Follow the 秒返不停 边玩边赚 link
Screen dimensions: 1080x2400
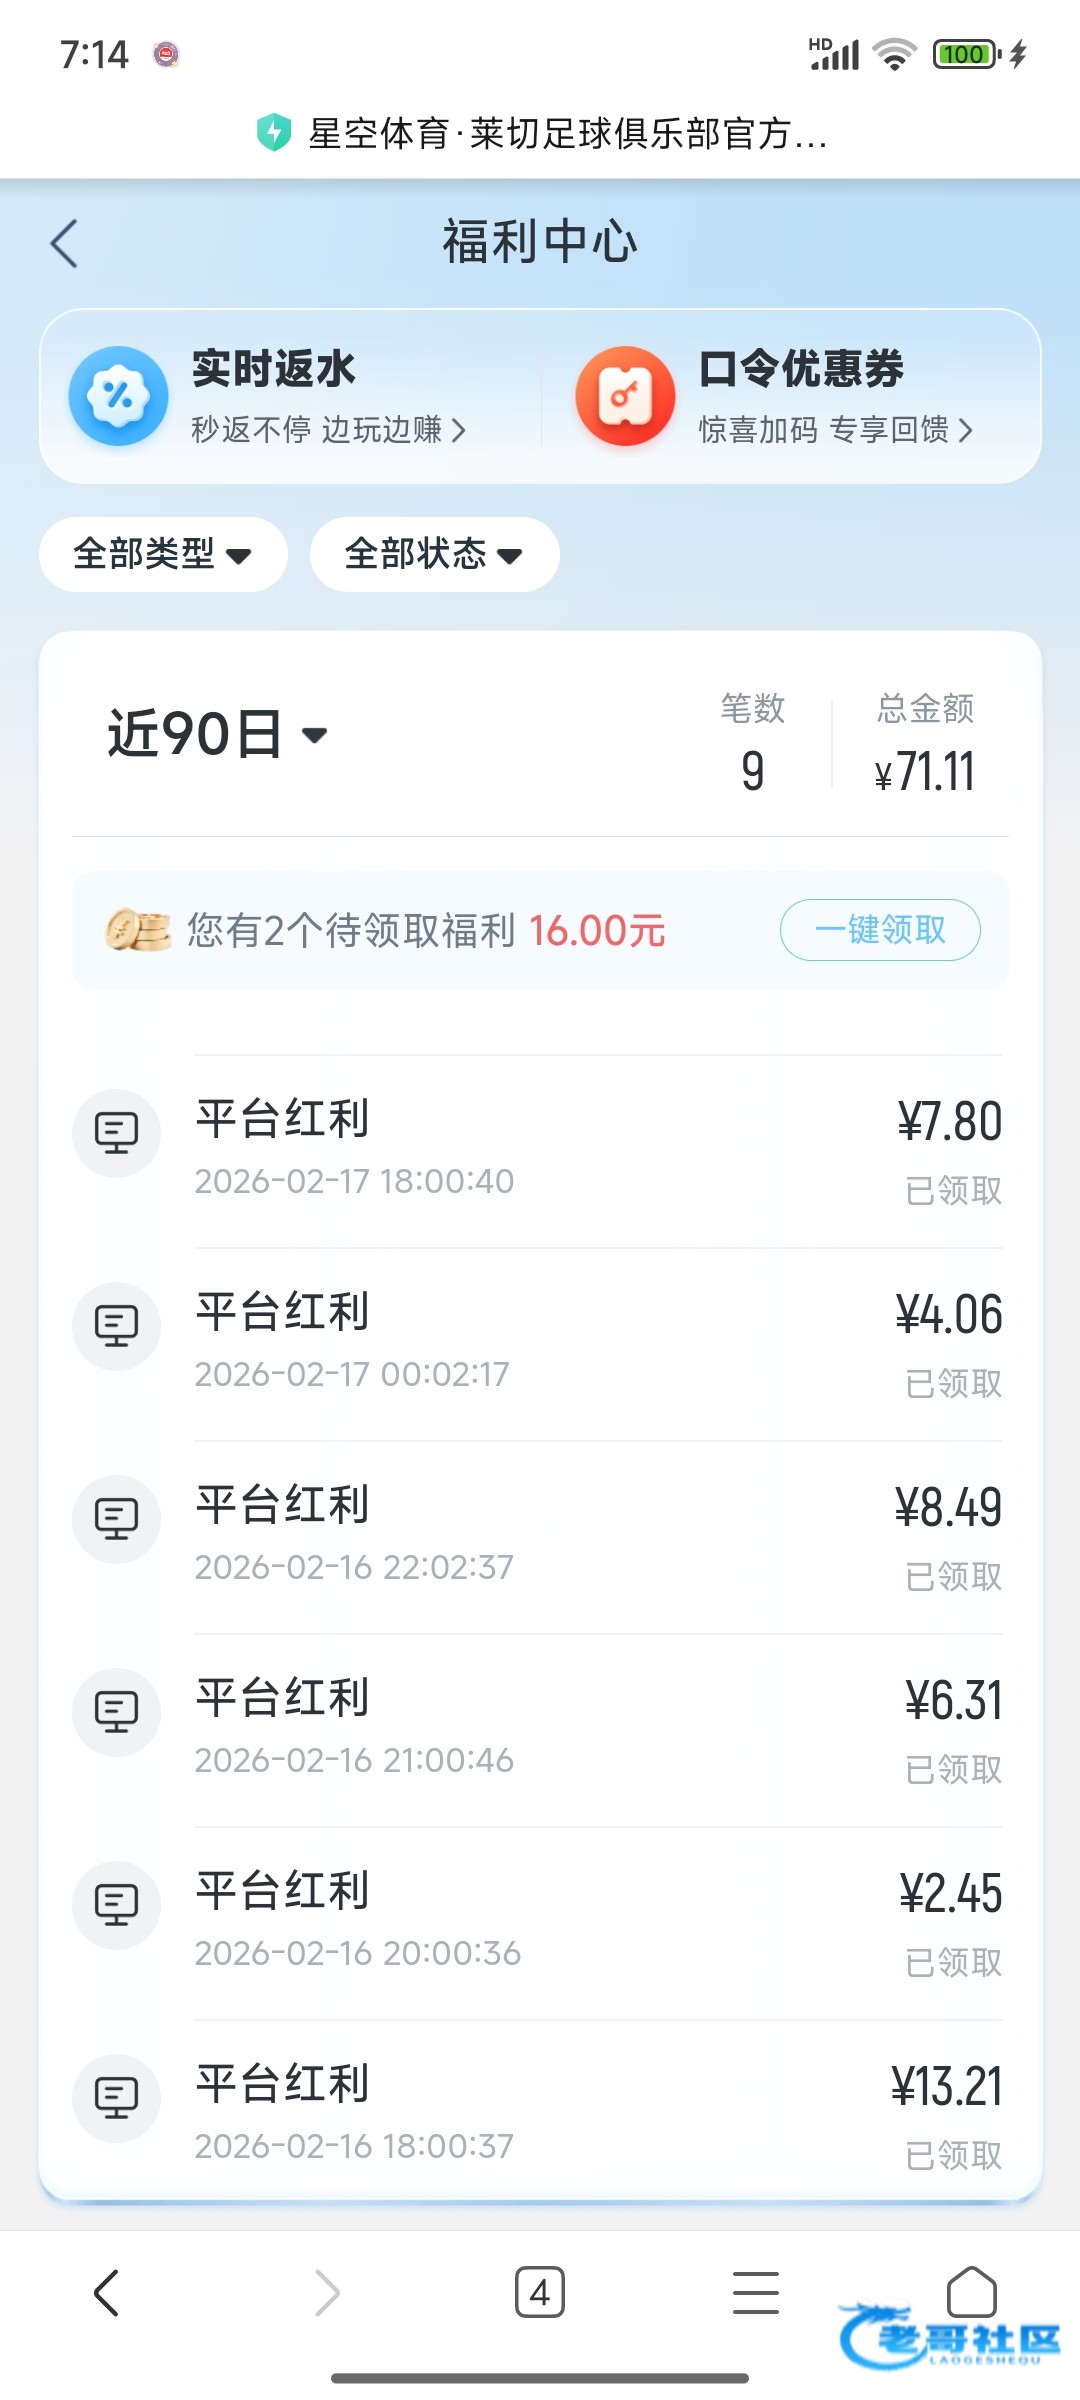[x=328, y=430]
